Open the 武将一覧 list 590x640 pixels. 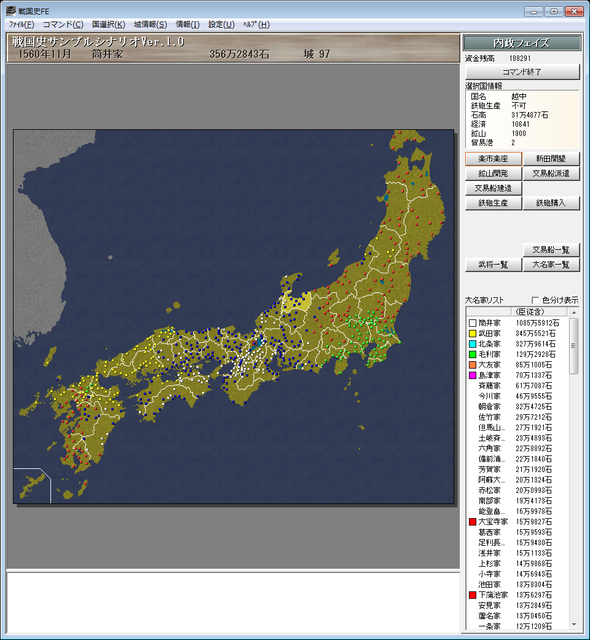pyautogui.click(x=493, y=264)
